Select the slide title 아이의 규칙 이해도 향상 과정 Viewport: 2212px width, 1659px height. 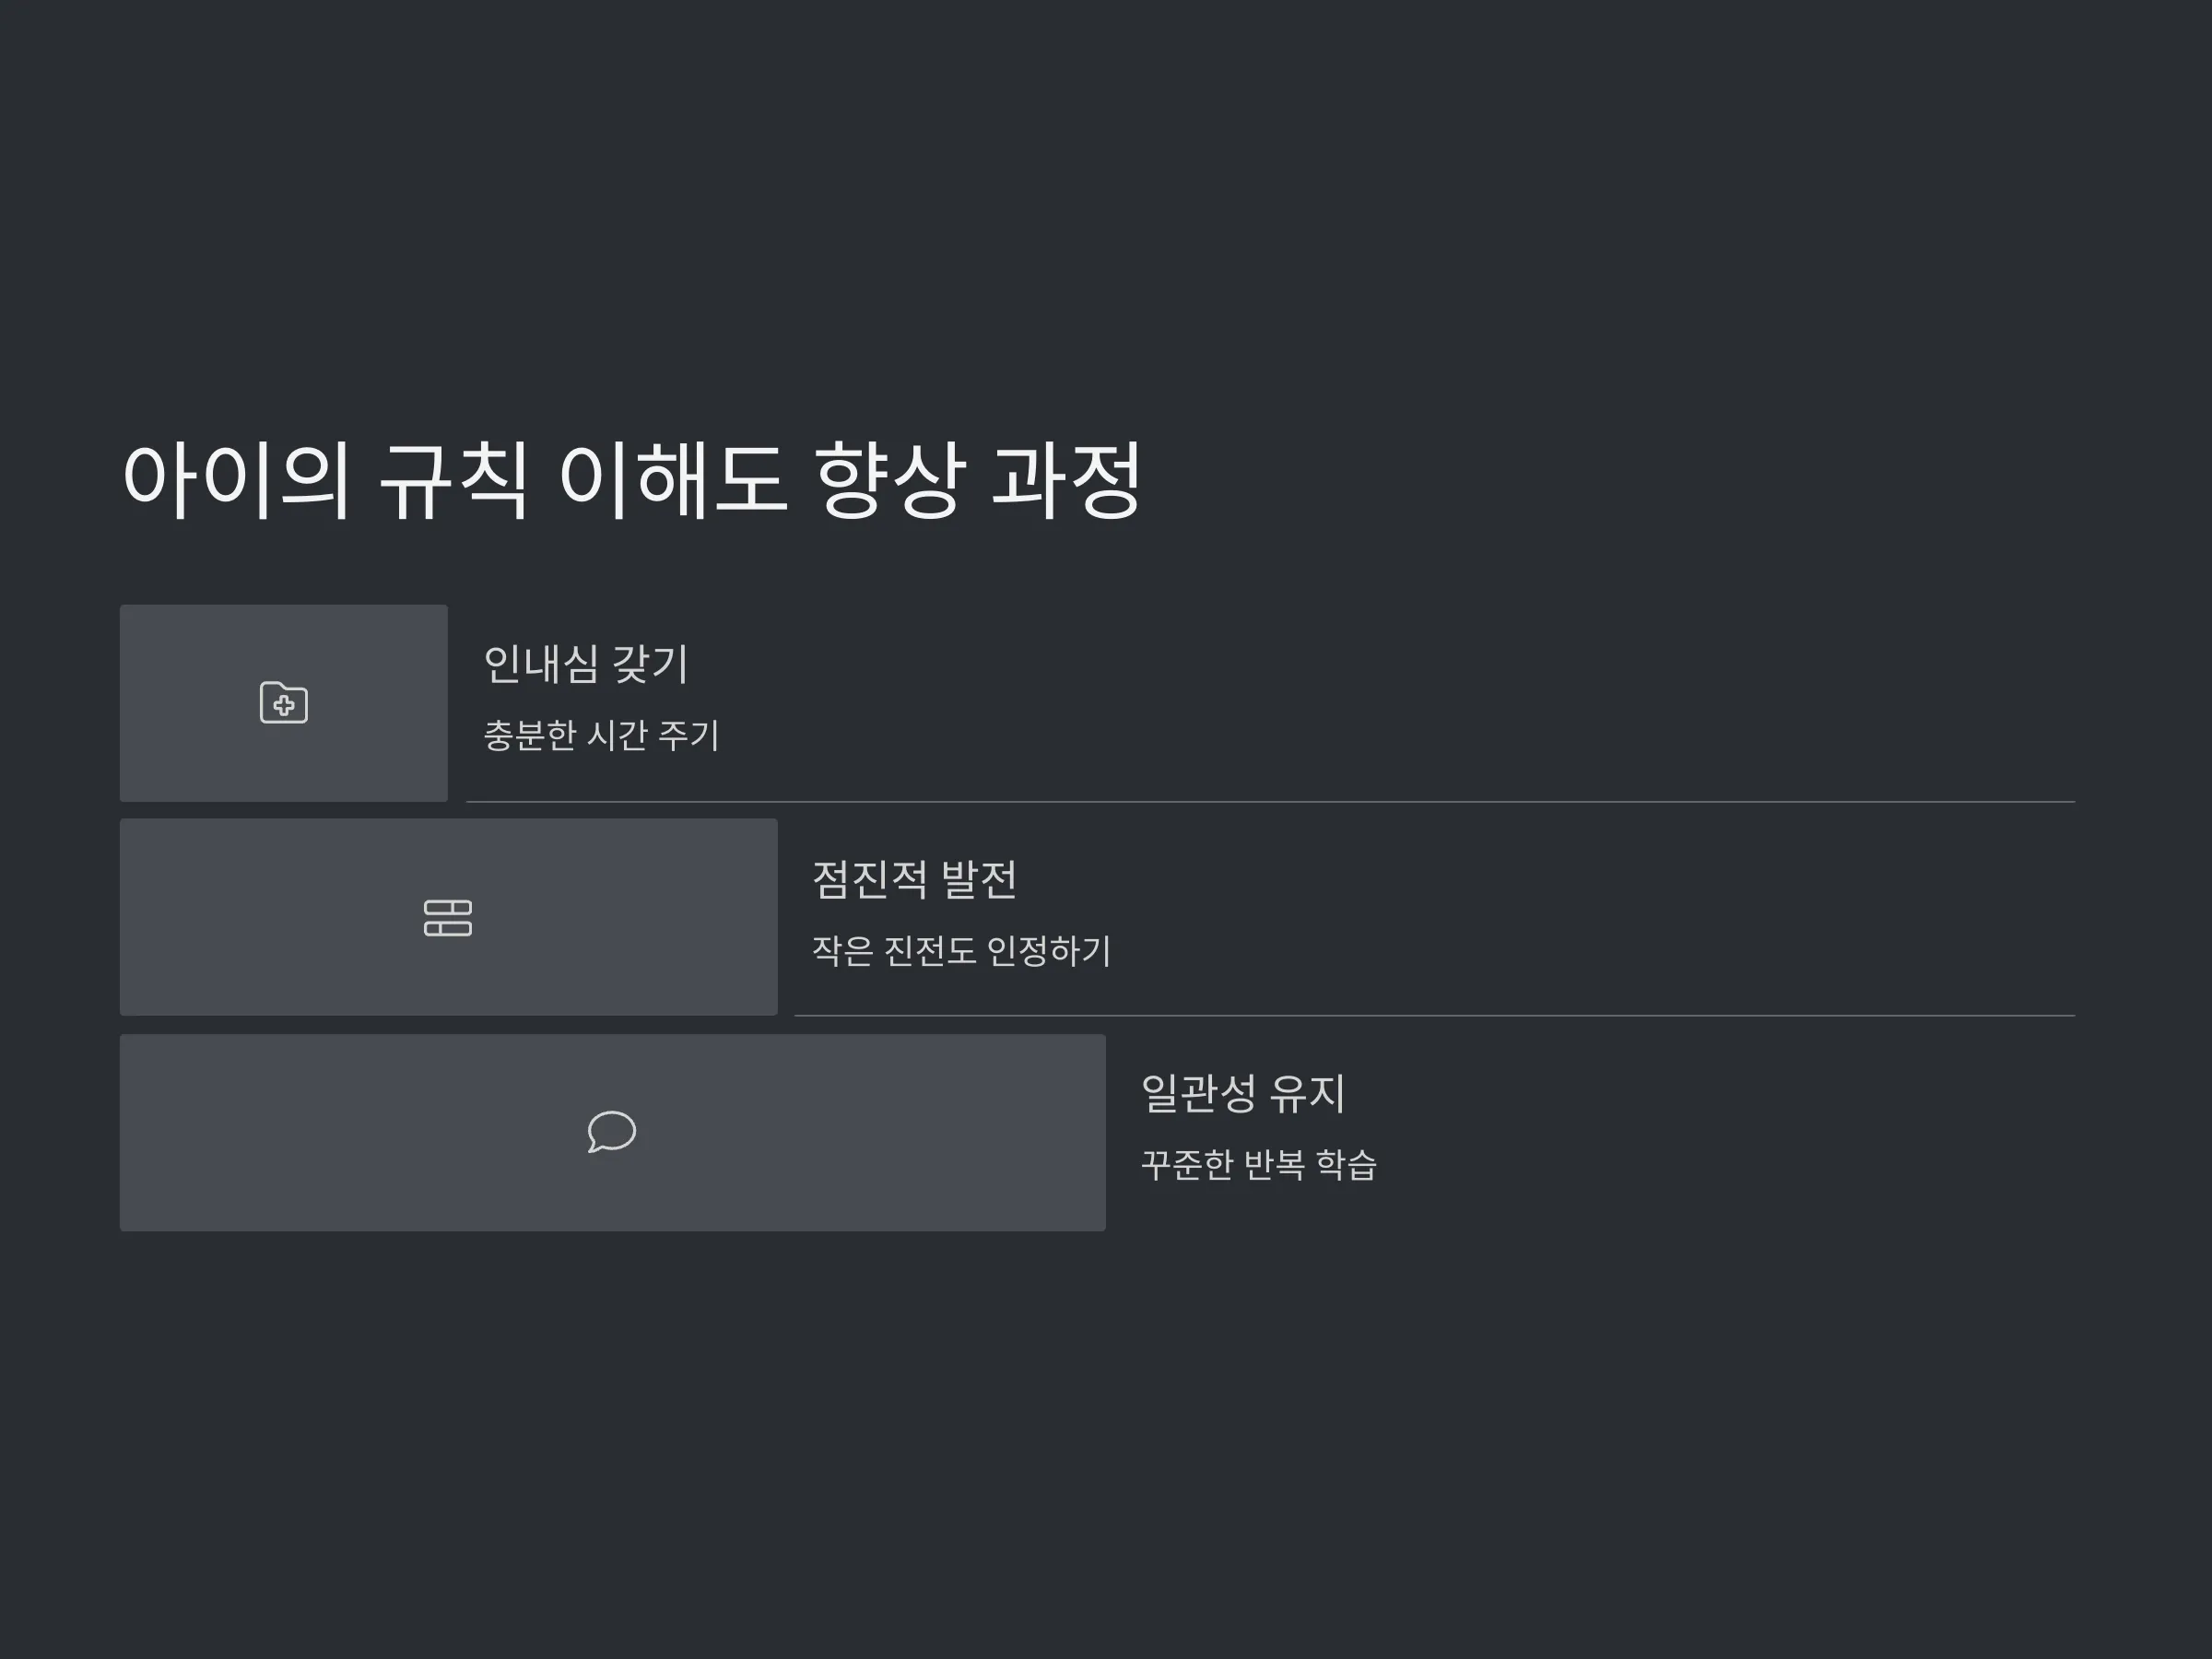click(631, 480)
